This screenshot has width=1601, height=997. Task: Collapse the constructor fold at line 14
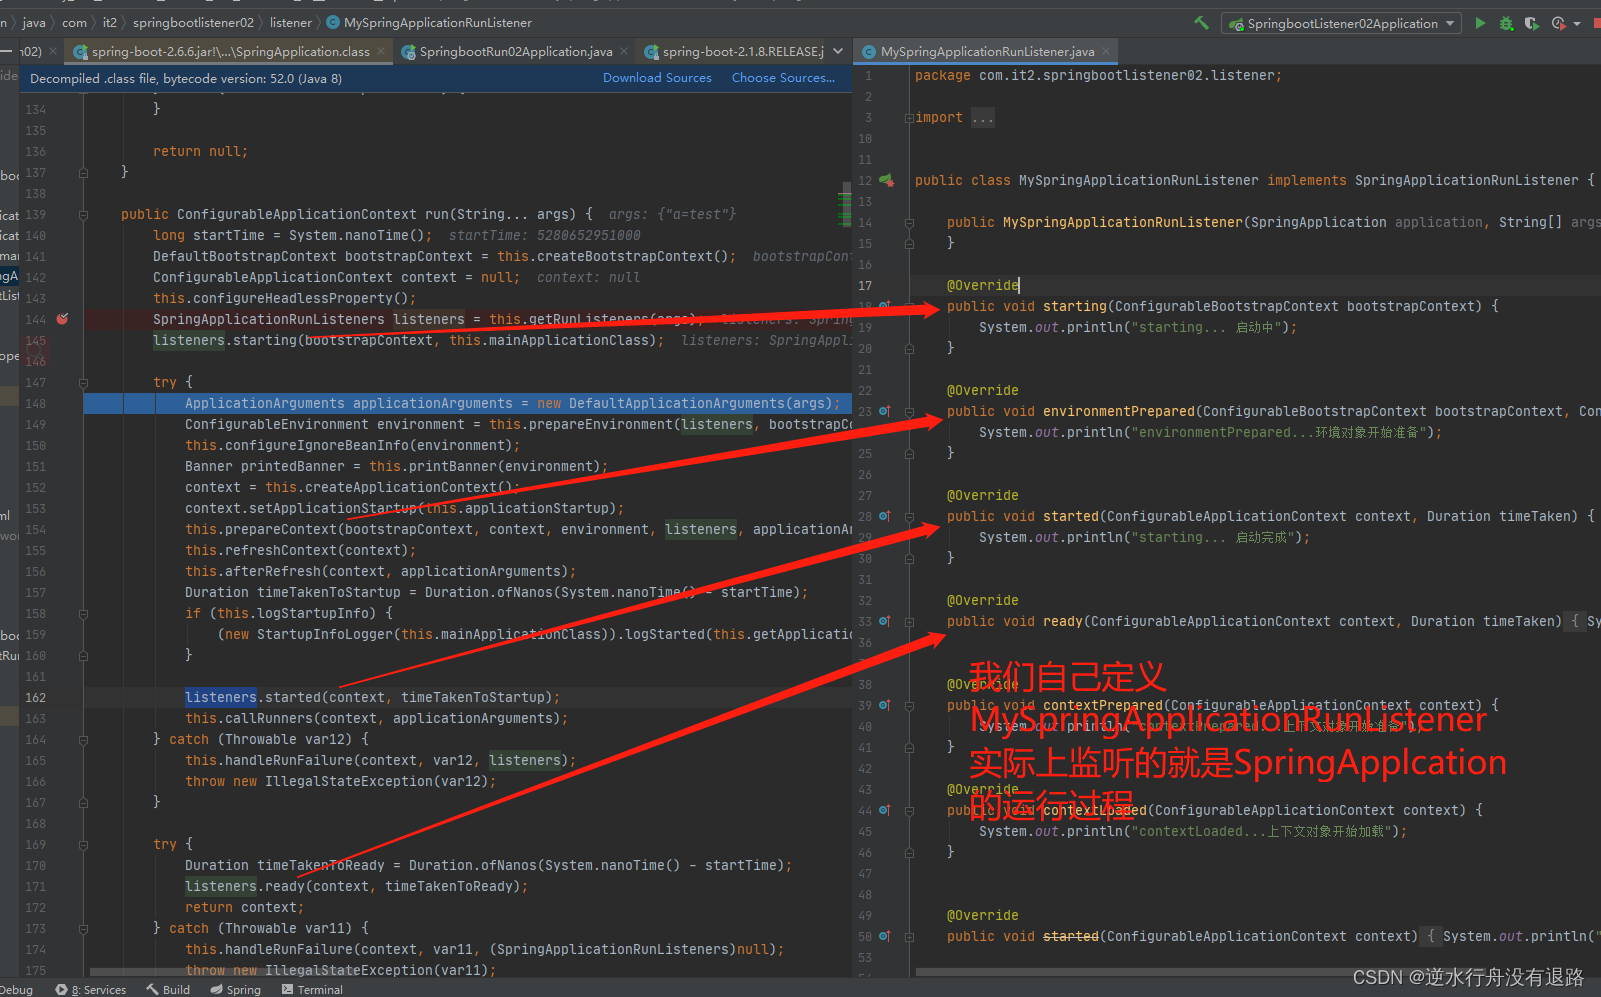point(909,223)
